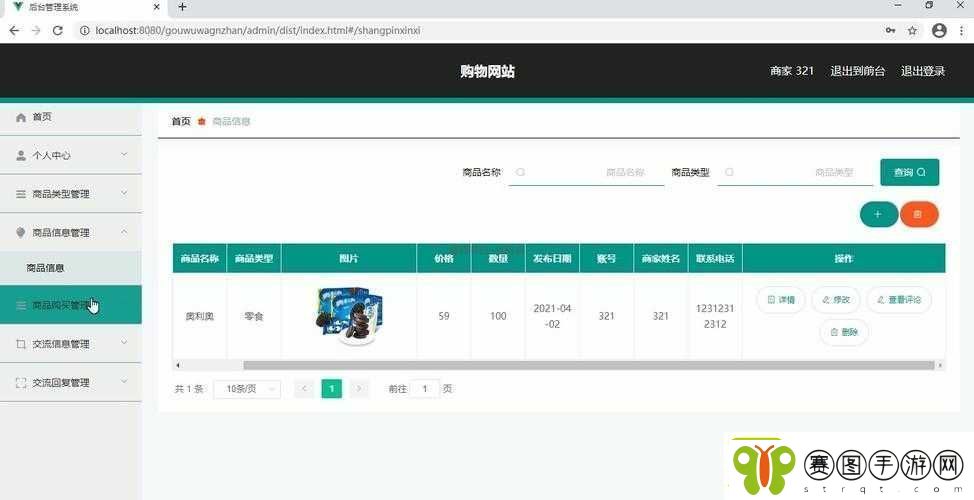The width and height of the screenshot is (974, 500).
Task: Click the 零食 product type cell
Action: (x=254, y=316)
